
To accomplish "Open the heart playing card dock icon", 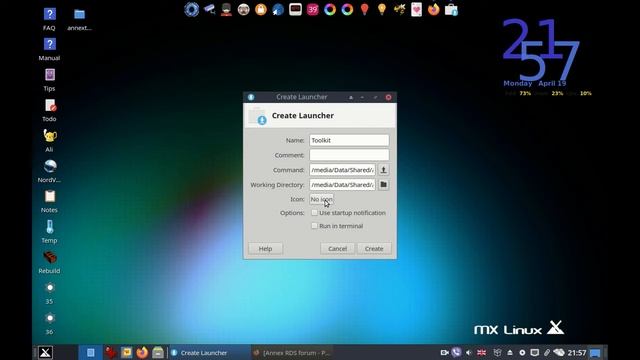I will [416, 9].
